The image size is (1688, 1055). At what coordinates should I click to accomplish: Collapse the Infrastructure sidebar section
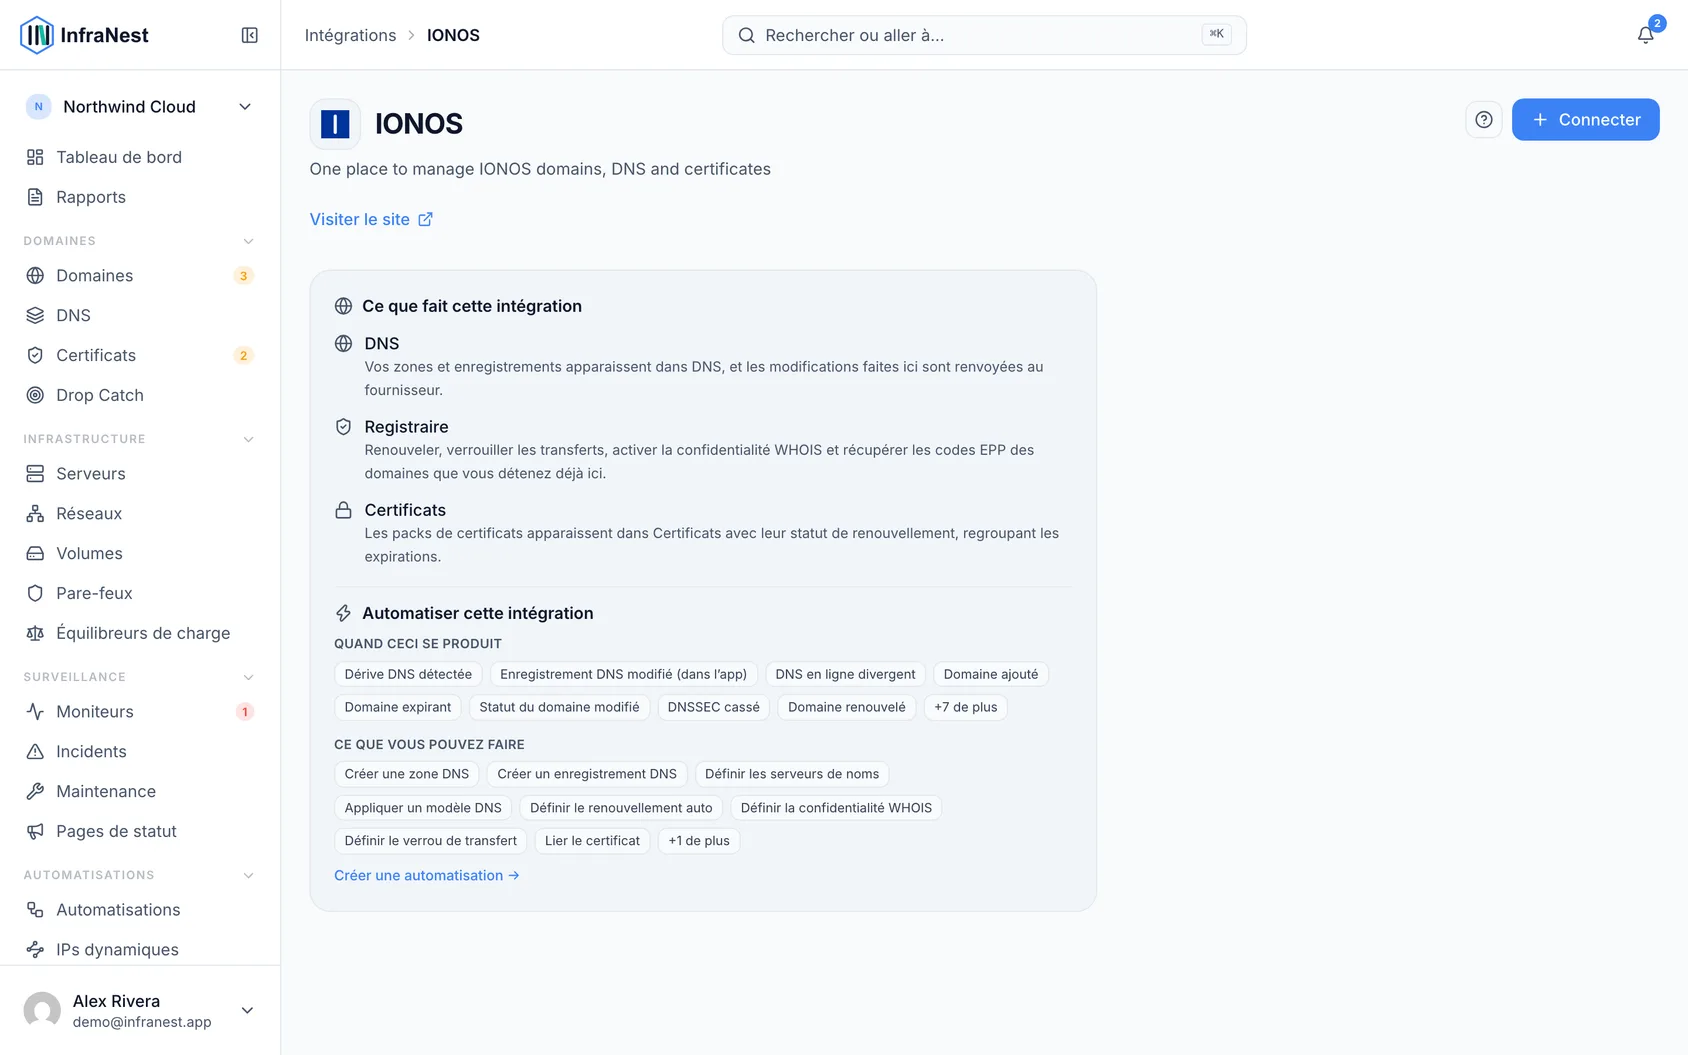(x=248, y=439)
